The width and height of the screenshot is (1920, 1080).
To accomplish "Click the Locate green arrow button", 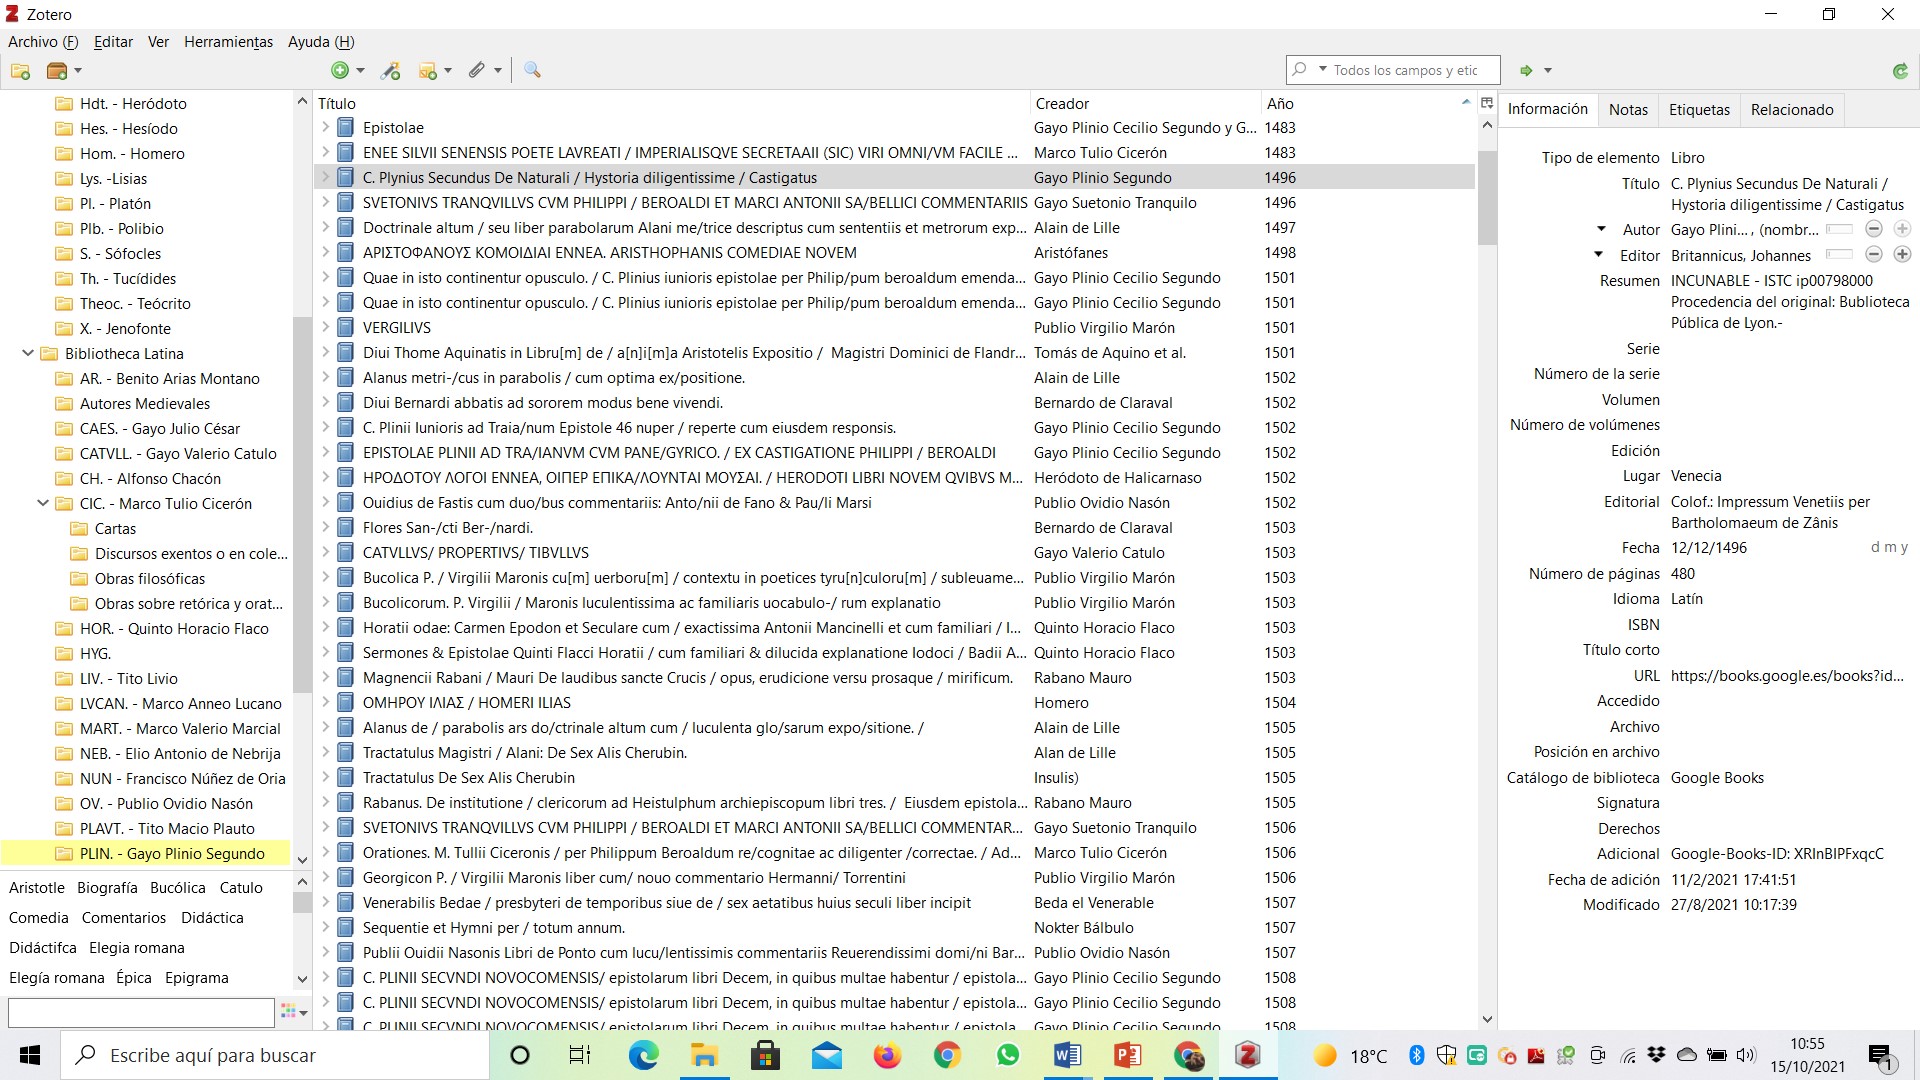I will 1526,71.
